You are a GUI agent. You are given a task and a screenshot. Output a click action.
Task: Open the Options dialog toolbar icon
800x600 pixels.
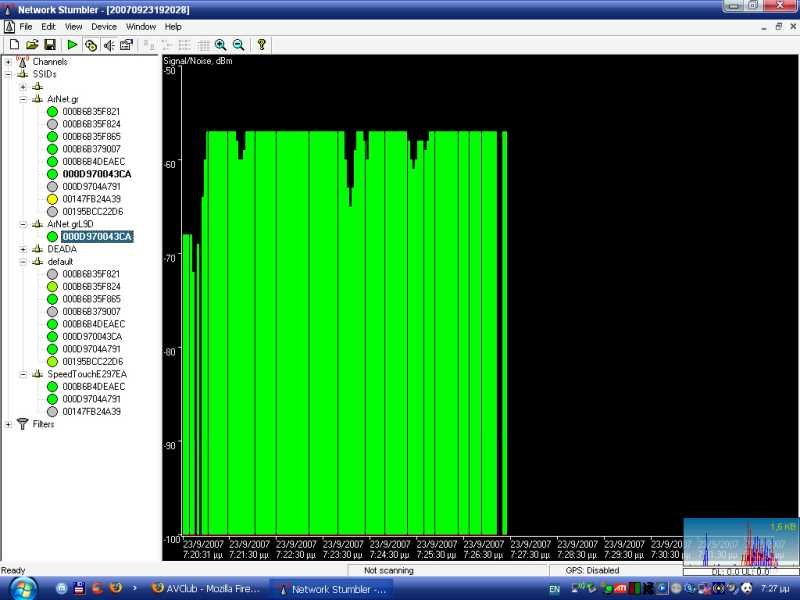point(125,44)
